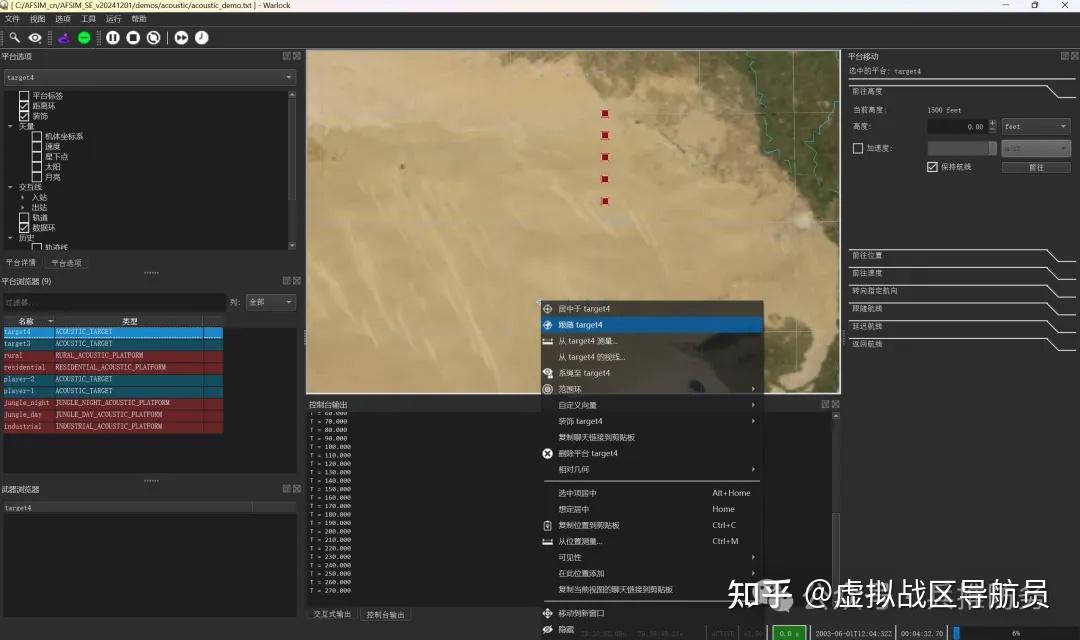Pause the simulation using the pause icon

coord(114,37)
